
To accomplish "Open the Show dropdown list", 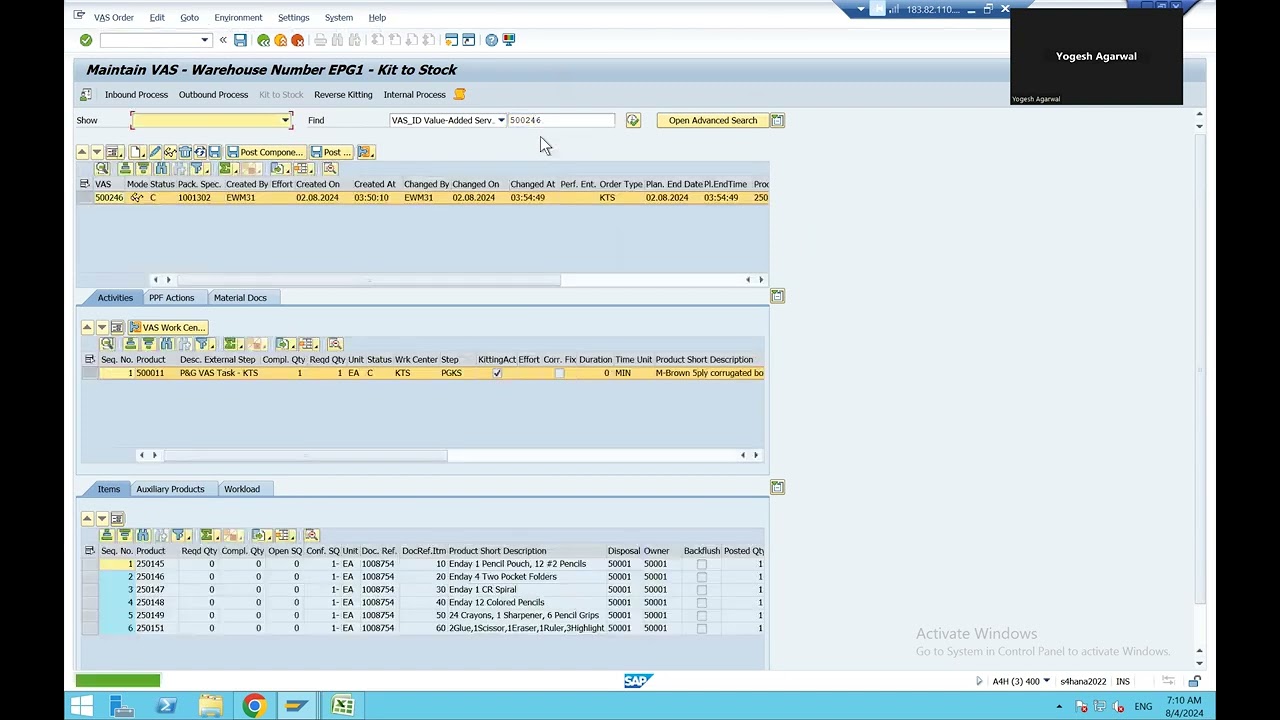I will point(286,121).
